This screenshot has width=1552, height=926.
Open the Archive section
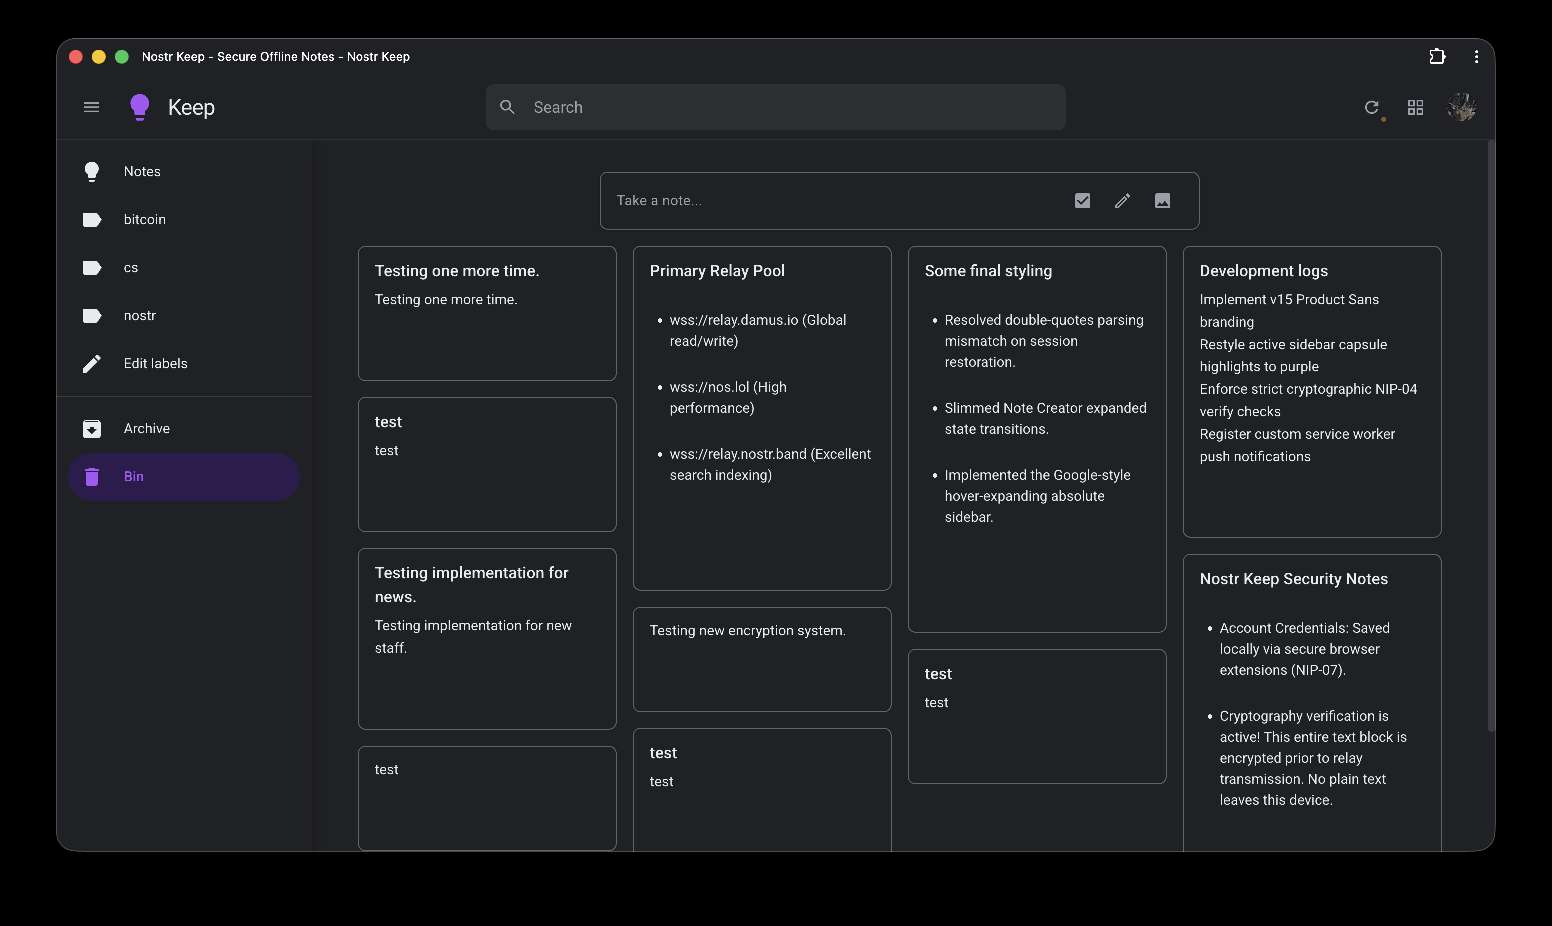[184, 429]
